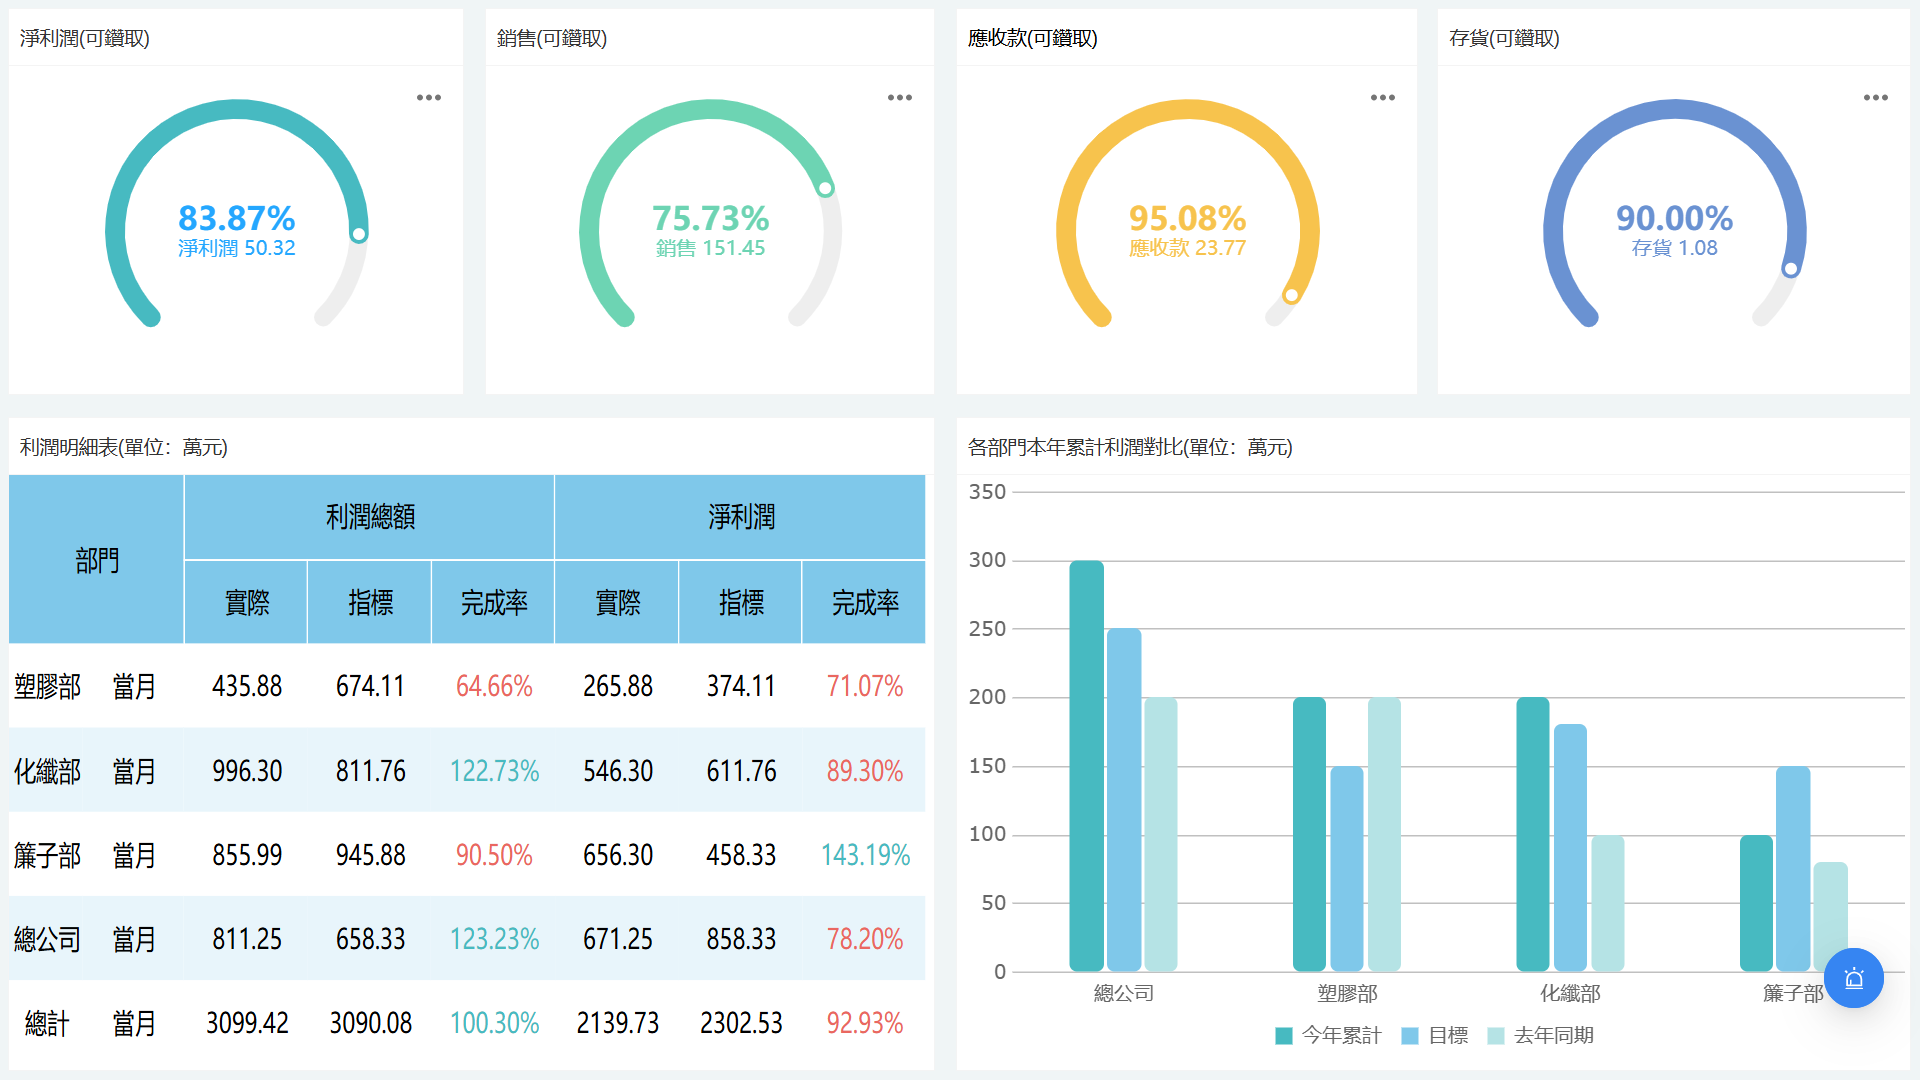Toggle the 去年同期 legend swatch
This screenshot has width=1920, height=1080.
pyautogui.click(x=1496, y=1036)
